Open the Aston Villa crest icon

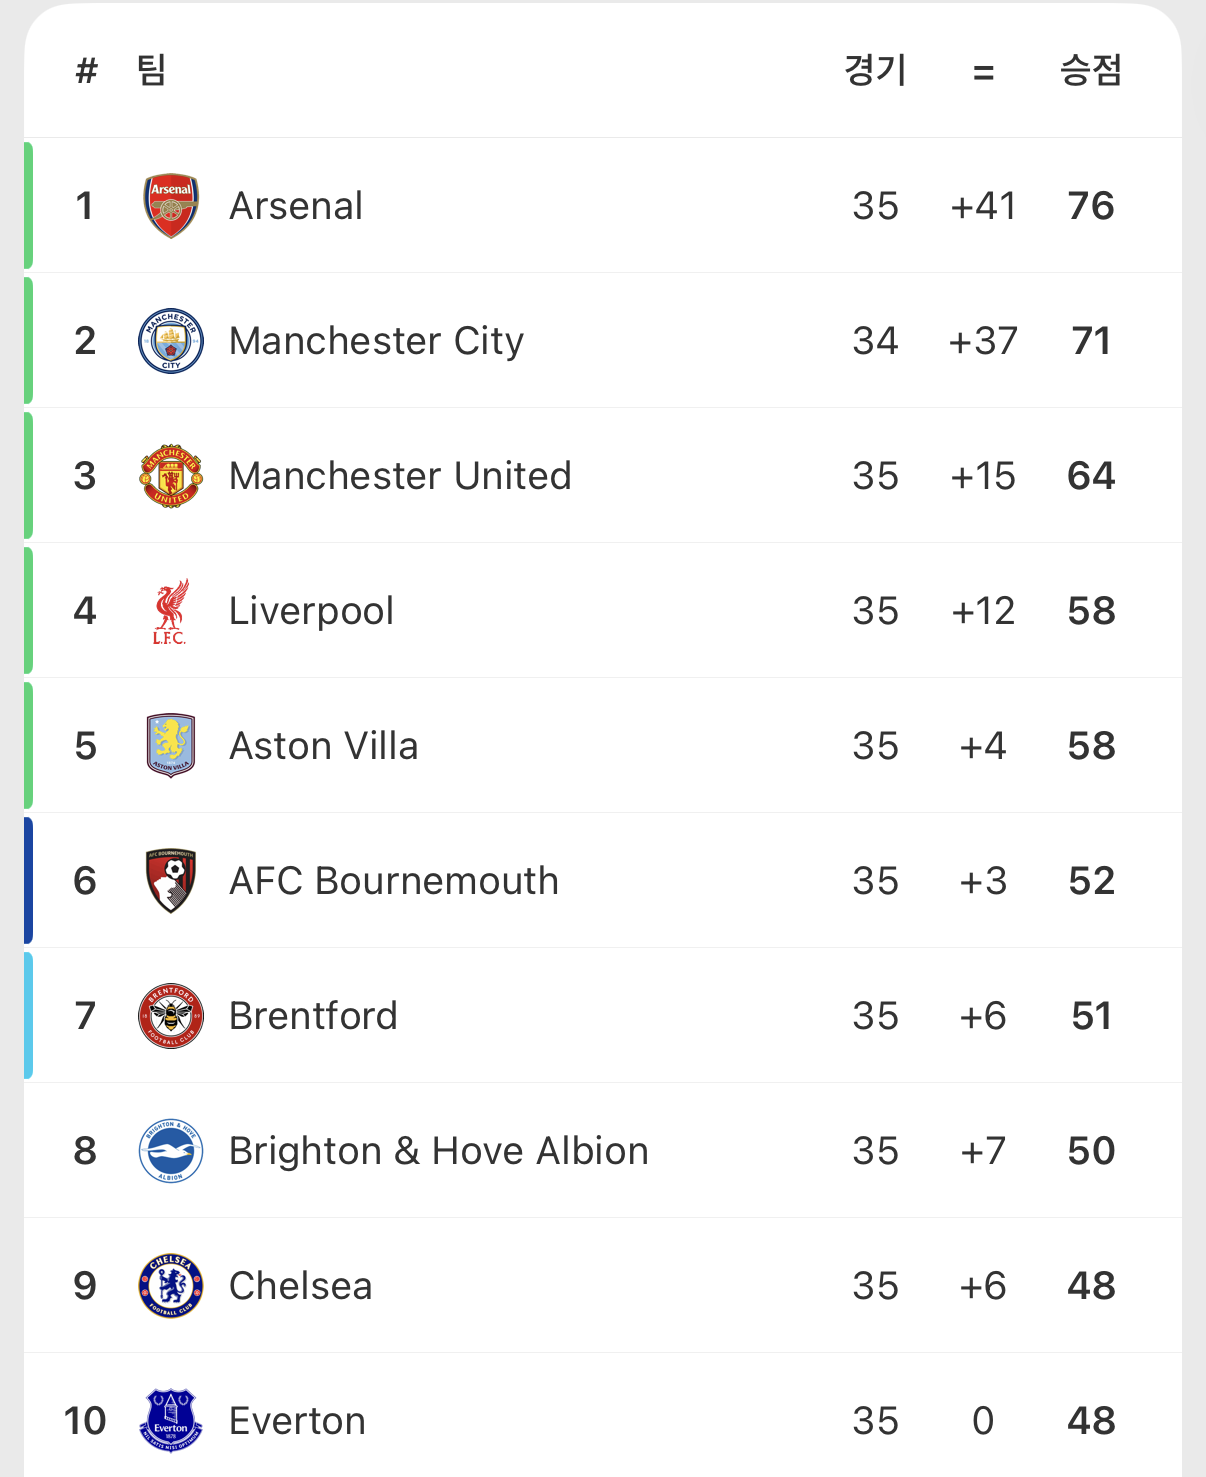[171, 746]
